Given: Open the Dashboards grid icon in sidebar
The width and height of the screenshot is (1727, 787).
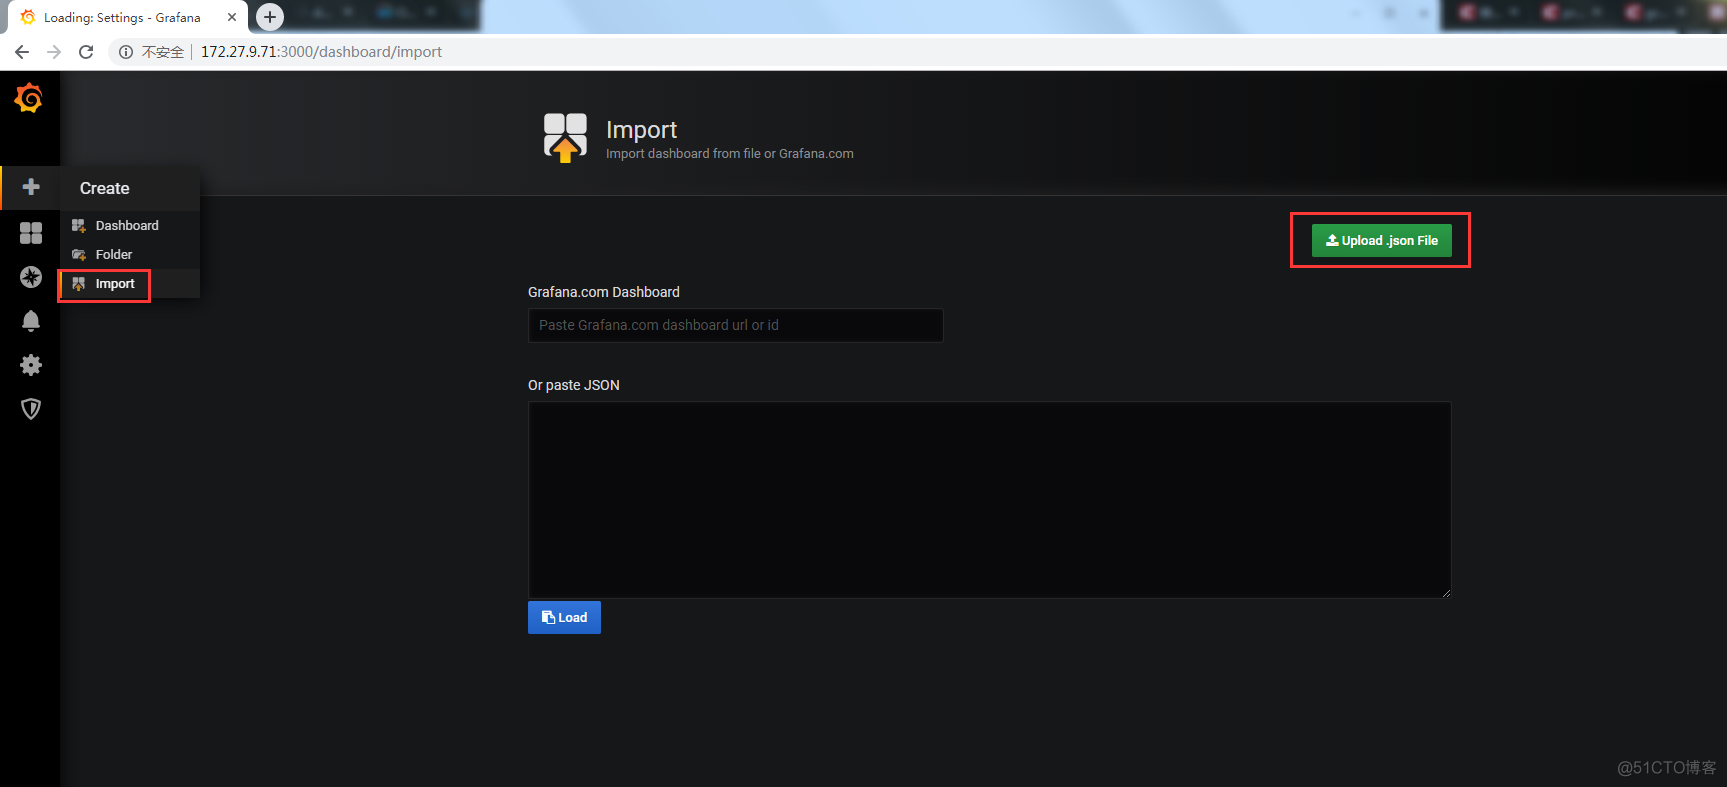Looking at the screenshot, I should click(31, 233).
